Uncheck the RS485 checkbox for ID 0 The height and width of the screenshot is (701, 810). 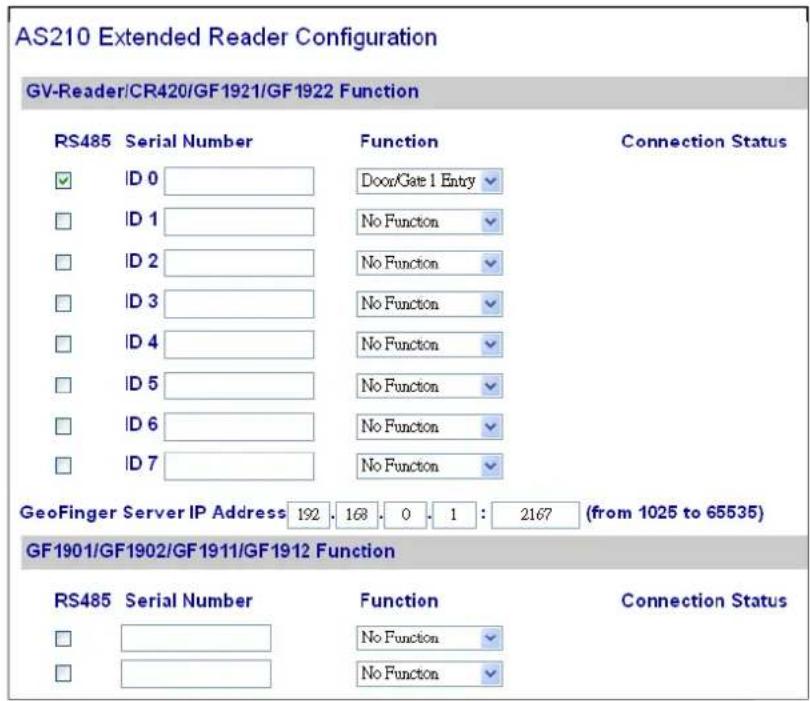[x=64, y=181]
